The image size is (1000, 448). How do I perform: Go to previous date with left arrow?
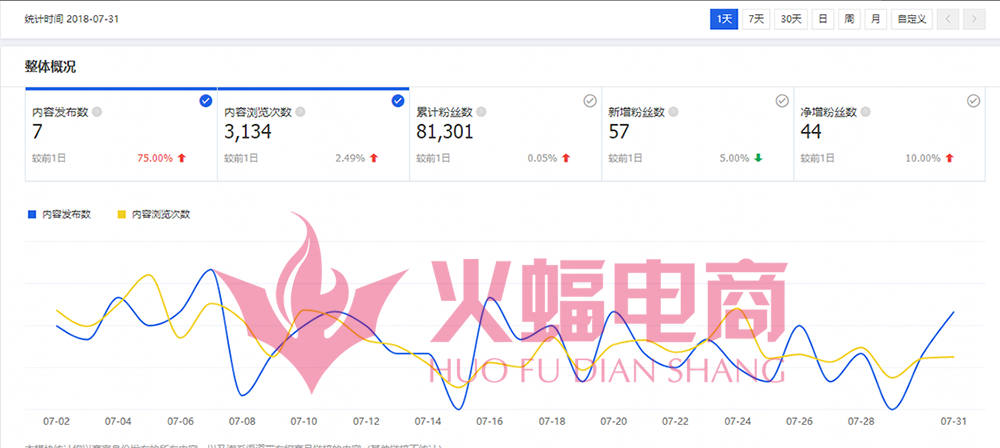948,19
